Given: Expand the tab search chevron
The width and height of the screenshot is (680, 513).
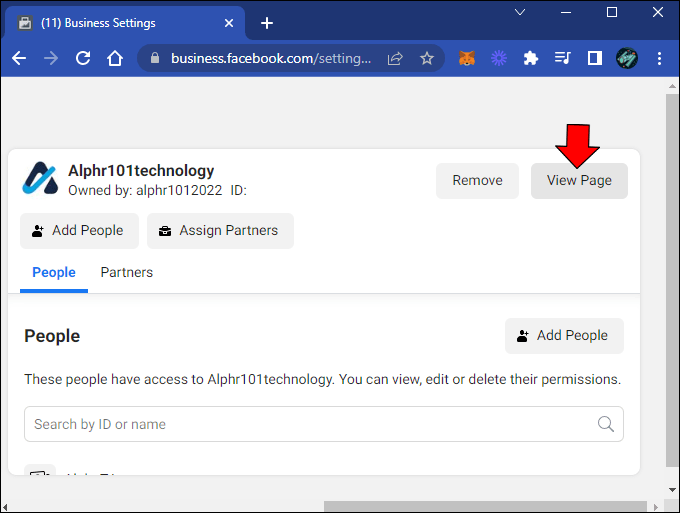Looking at the screenshot, I should [520, 12].
